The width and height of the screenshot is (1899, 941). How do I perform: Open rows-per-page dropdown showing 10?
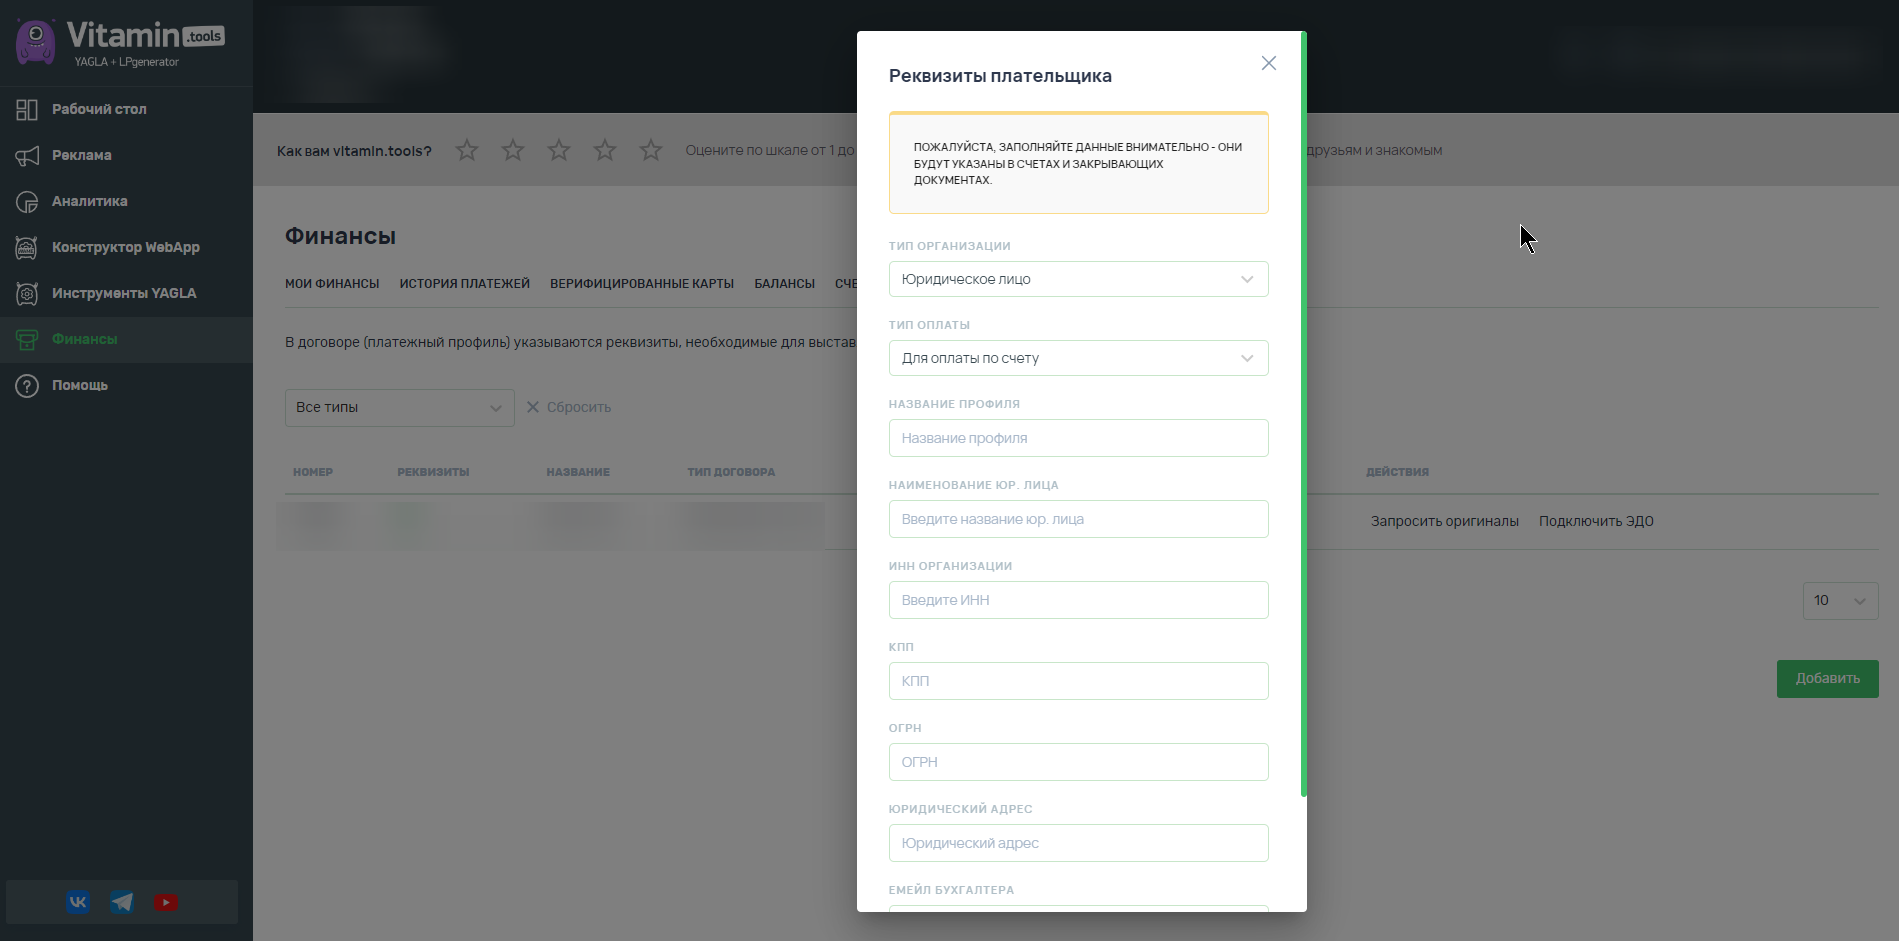1840,600
